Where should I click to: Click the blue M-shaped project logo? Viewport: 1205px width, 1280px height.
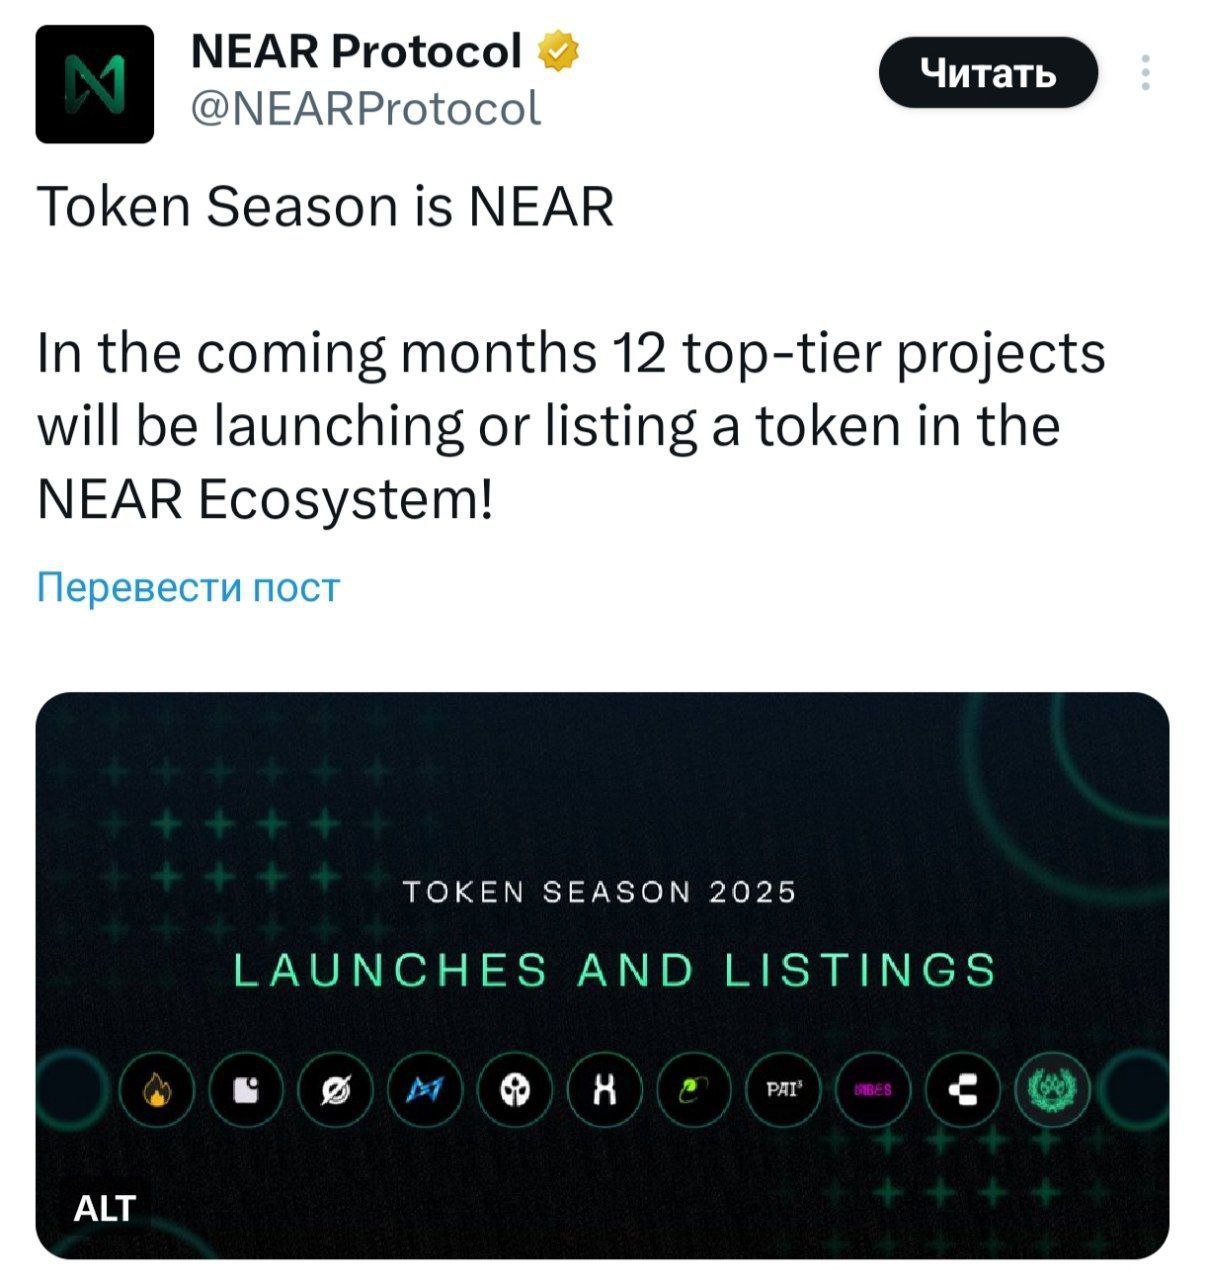point(425,1089)
